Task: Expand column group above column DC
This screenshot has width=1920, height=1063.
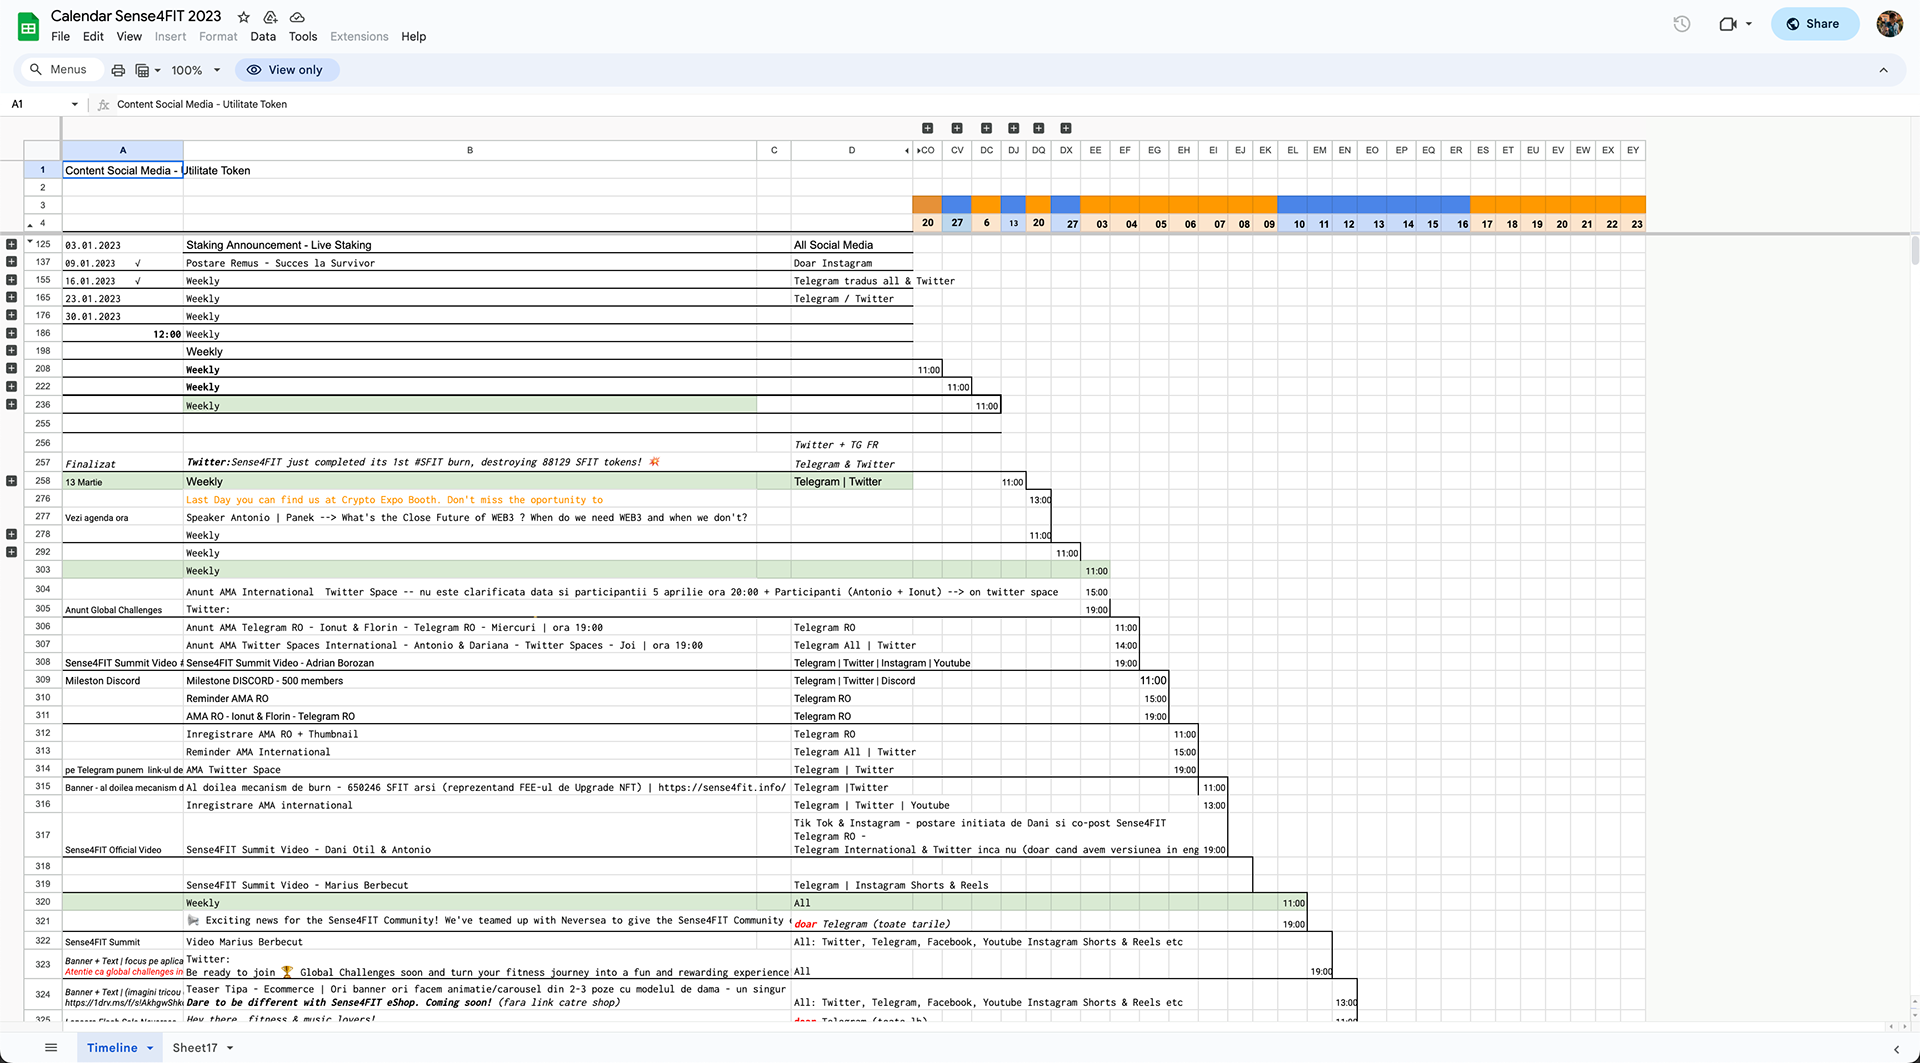Action: click(986, 128)
